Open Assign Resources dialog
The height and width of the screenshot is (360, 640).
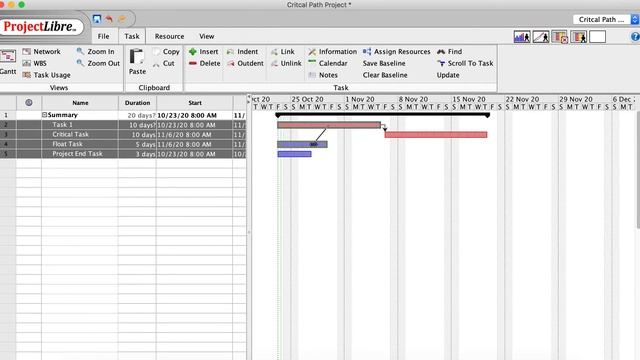point(396,51)
